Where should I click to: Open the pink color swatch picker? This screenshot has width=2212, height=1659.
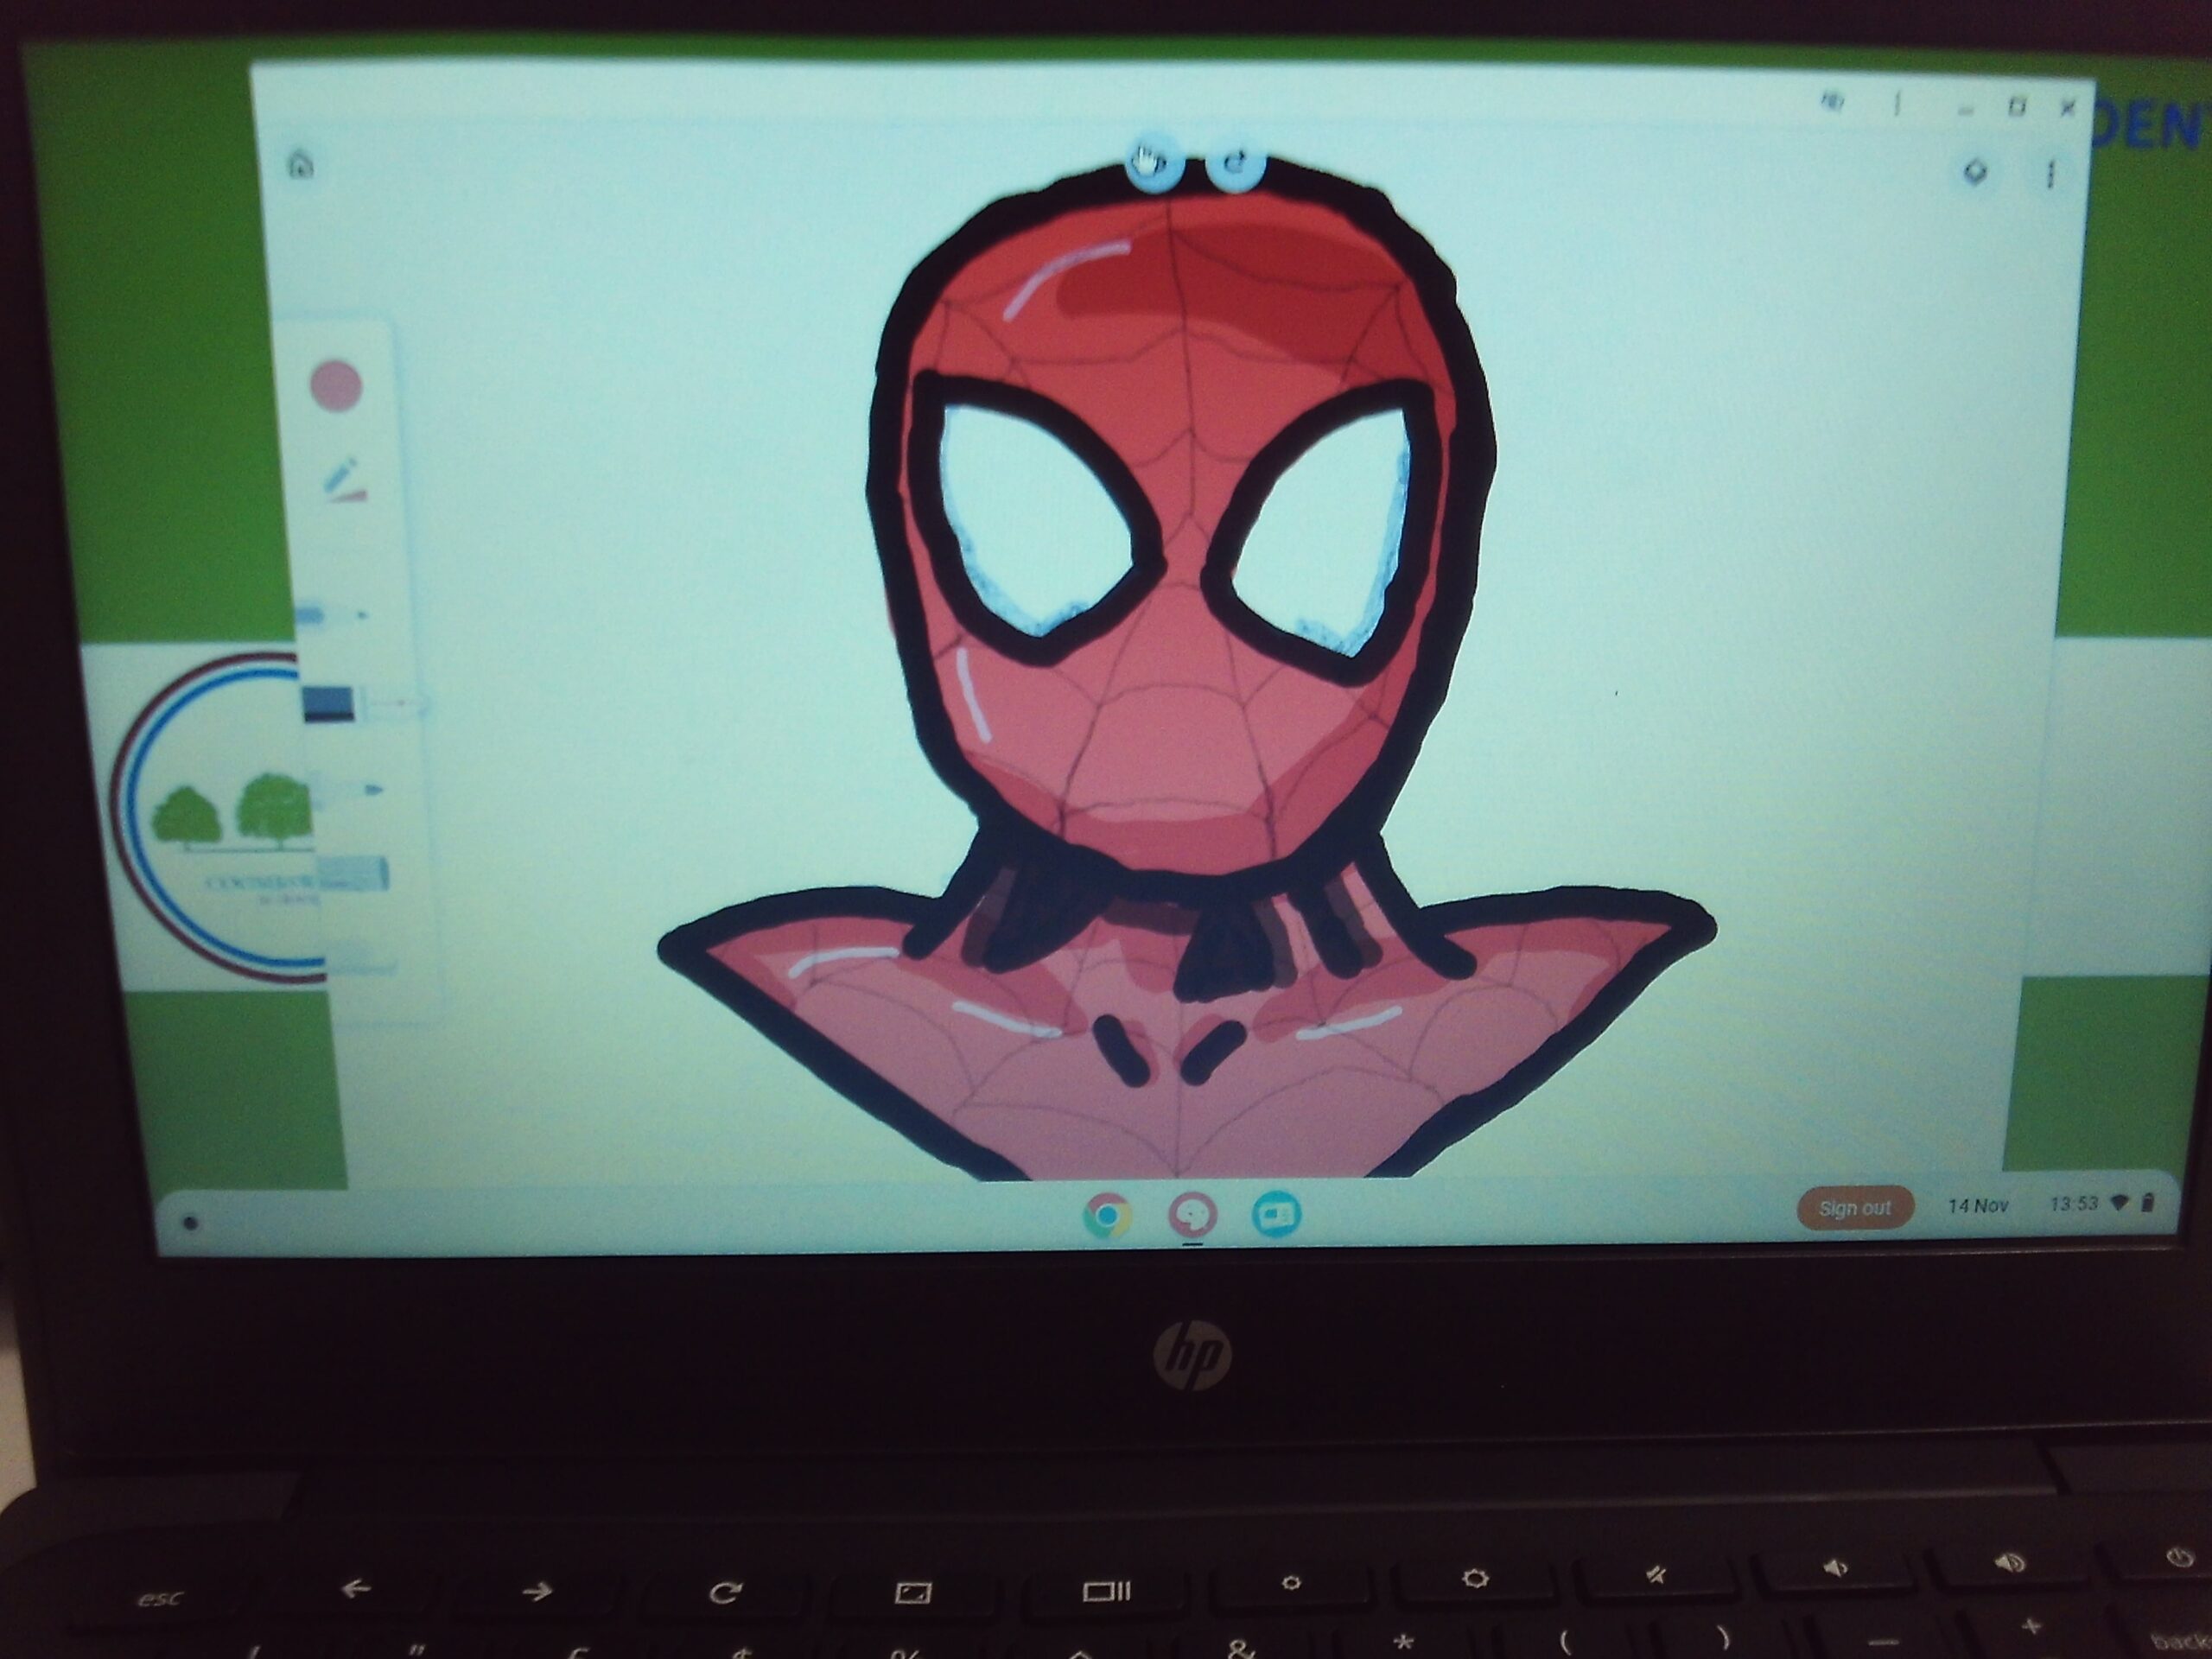(336, 385)
